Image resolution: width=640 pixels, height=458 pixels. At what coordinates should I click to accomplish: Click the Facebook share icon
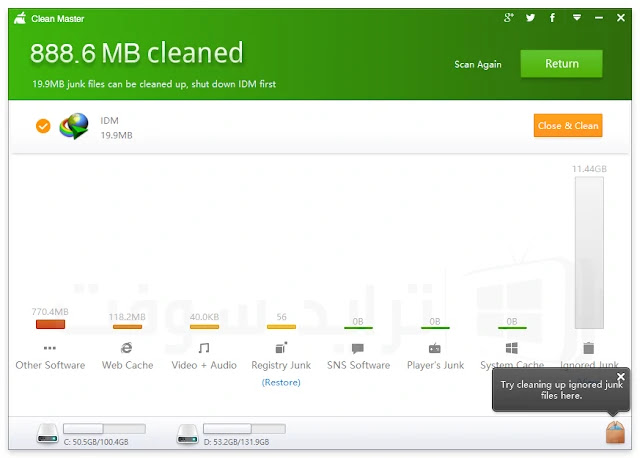[552, 18]
